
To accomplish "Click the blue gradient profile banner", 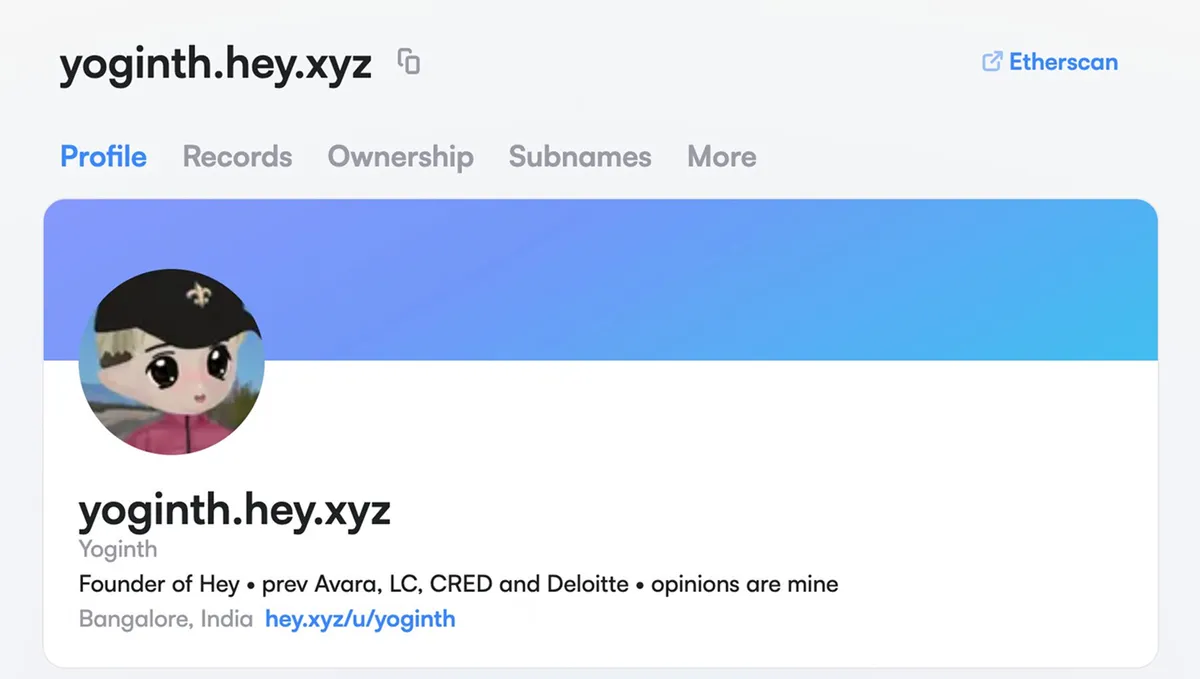I will point(700,280).
